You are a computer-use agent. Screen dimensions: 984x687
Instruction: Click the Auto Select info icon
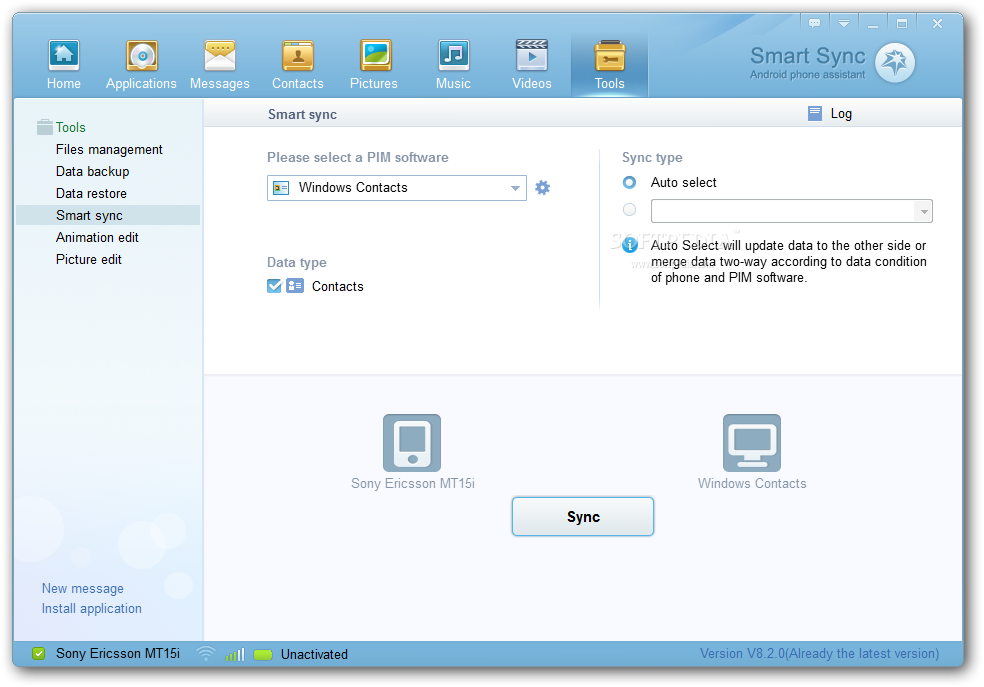630,244
